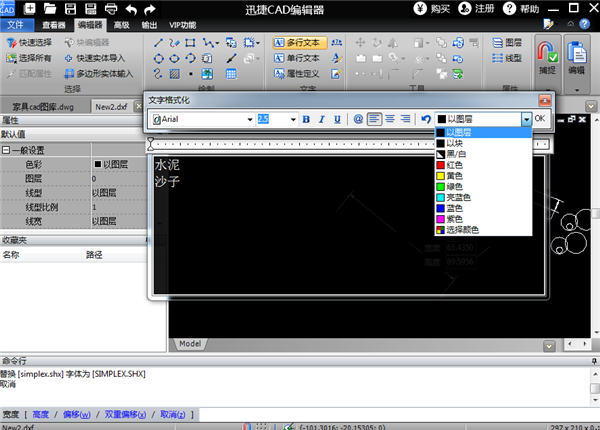Toggle Bold formatting

306,119
